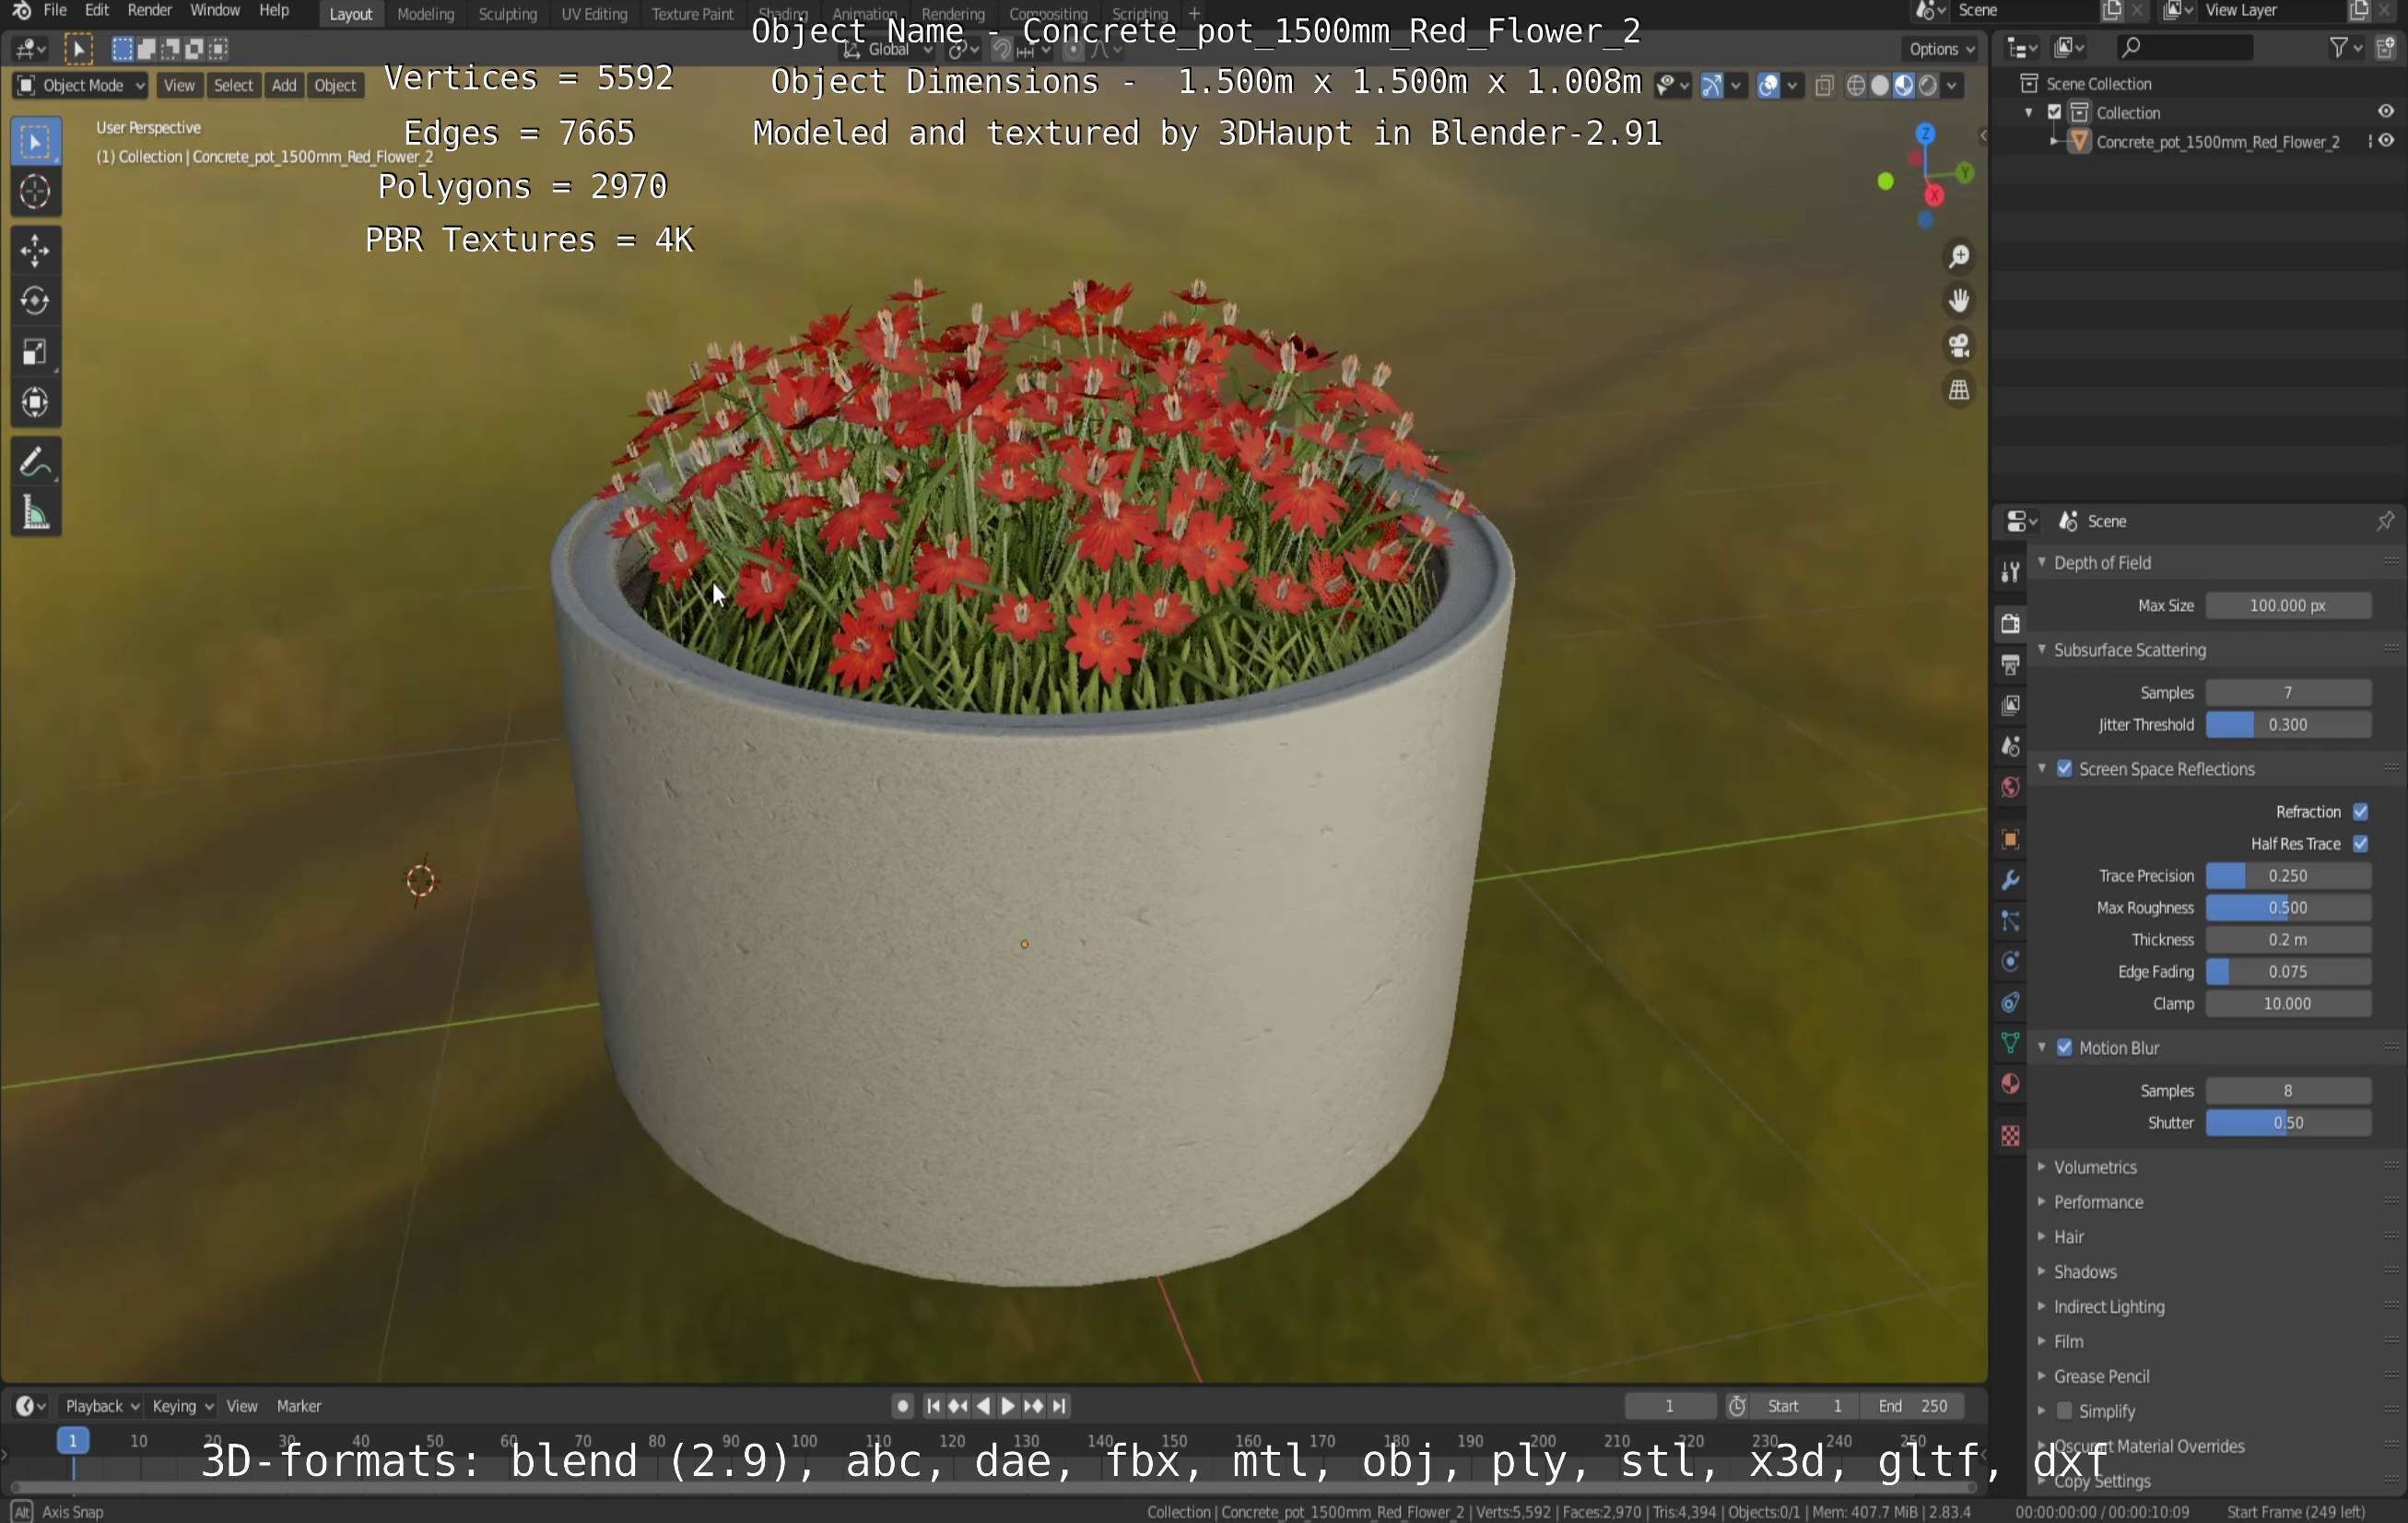The image size is (2408, 1523).
Task: Hide Collection using its eye icon
Action: tap(2386, 112)
